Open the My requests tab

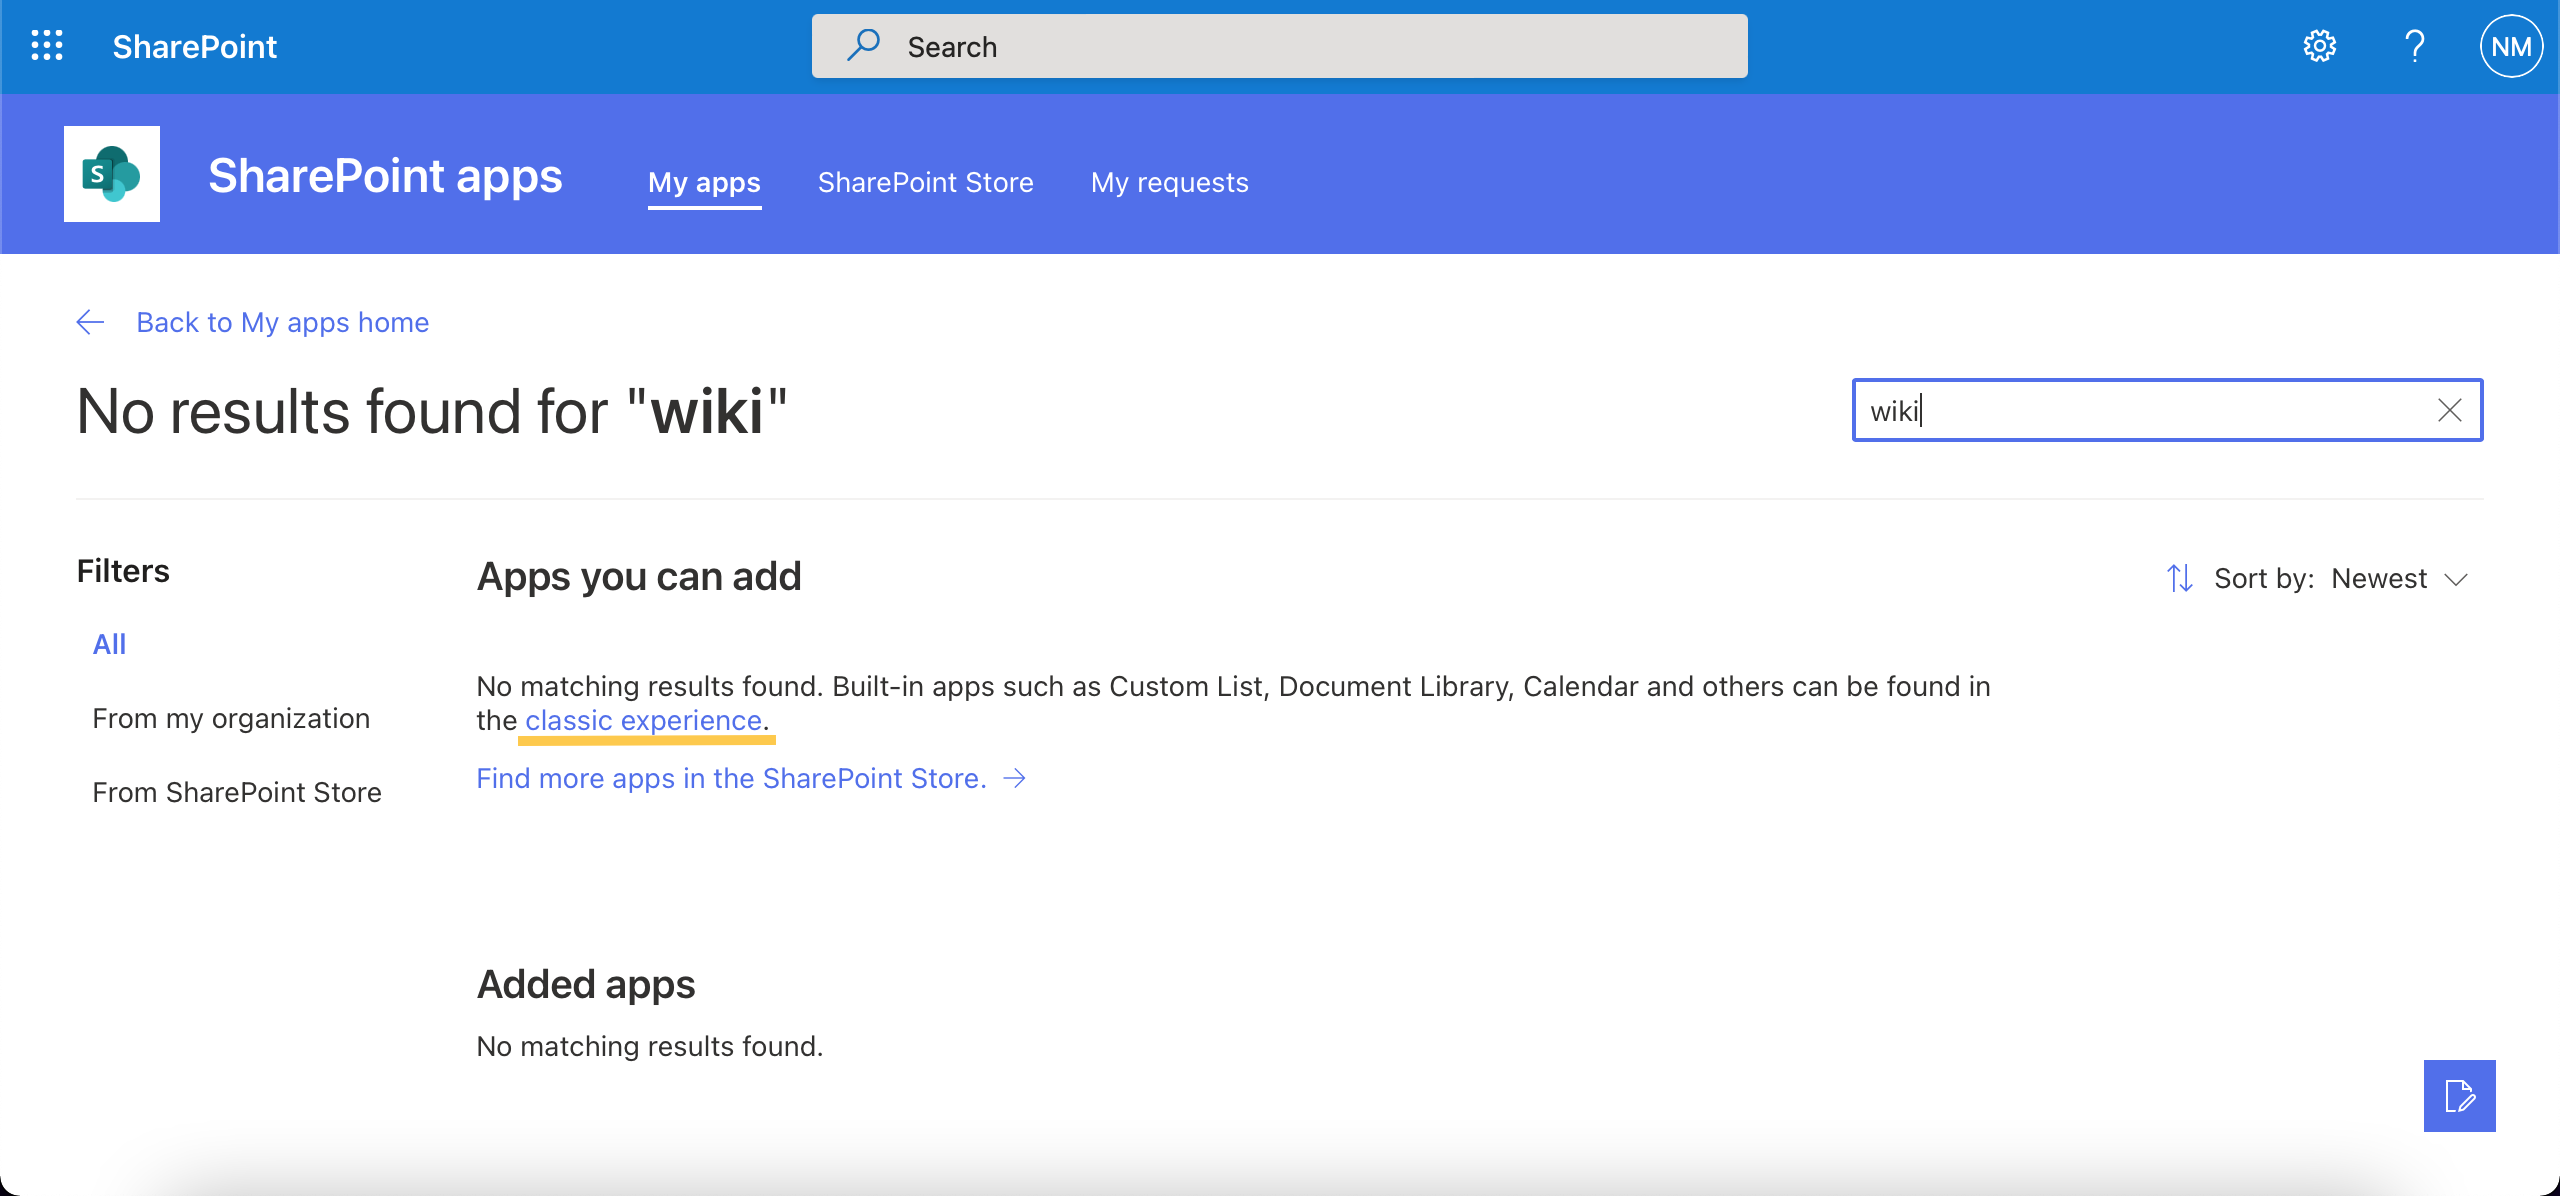(1169, 182)
